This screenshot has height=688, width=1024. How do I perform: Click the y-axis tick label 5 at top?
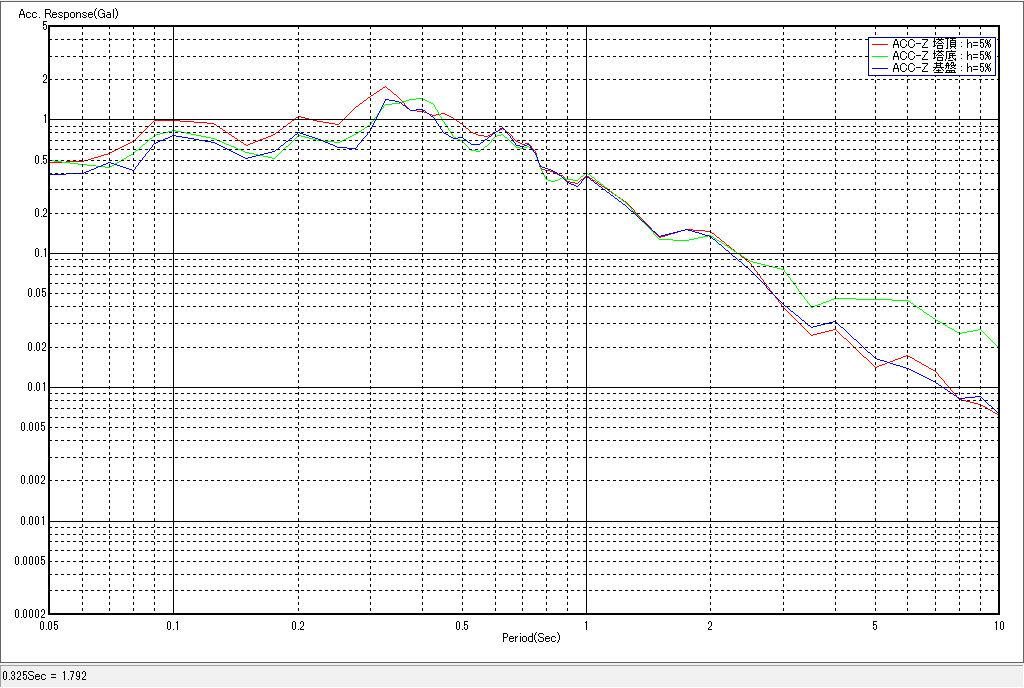44,26
